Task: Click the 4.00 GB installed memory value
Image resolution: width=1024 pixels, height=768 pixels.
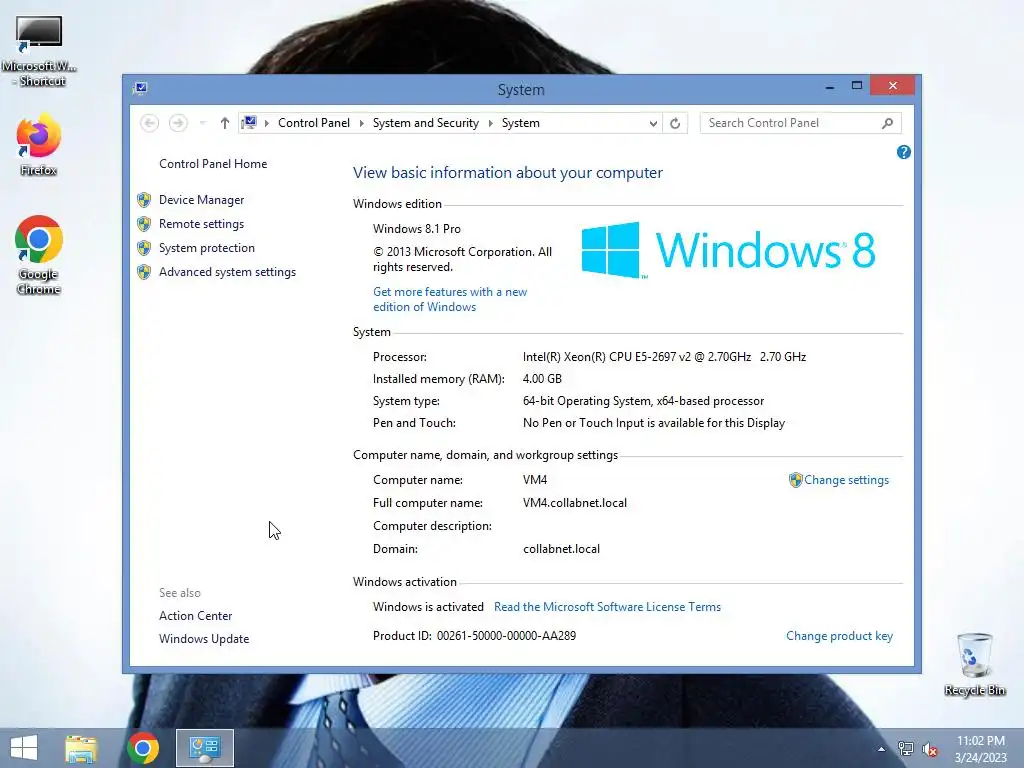Action: point(542,379)
